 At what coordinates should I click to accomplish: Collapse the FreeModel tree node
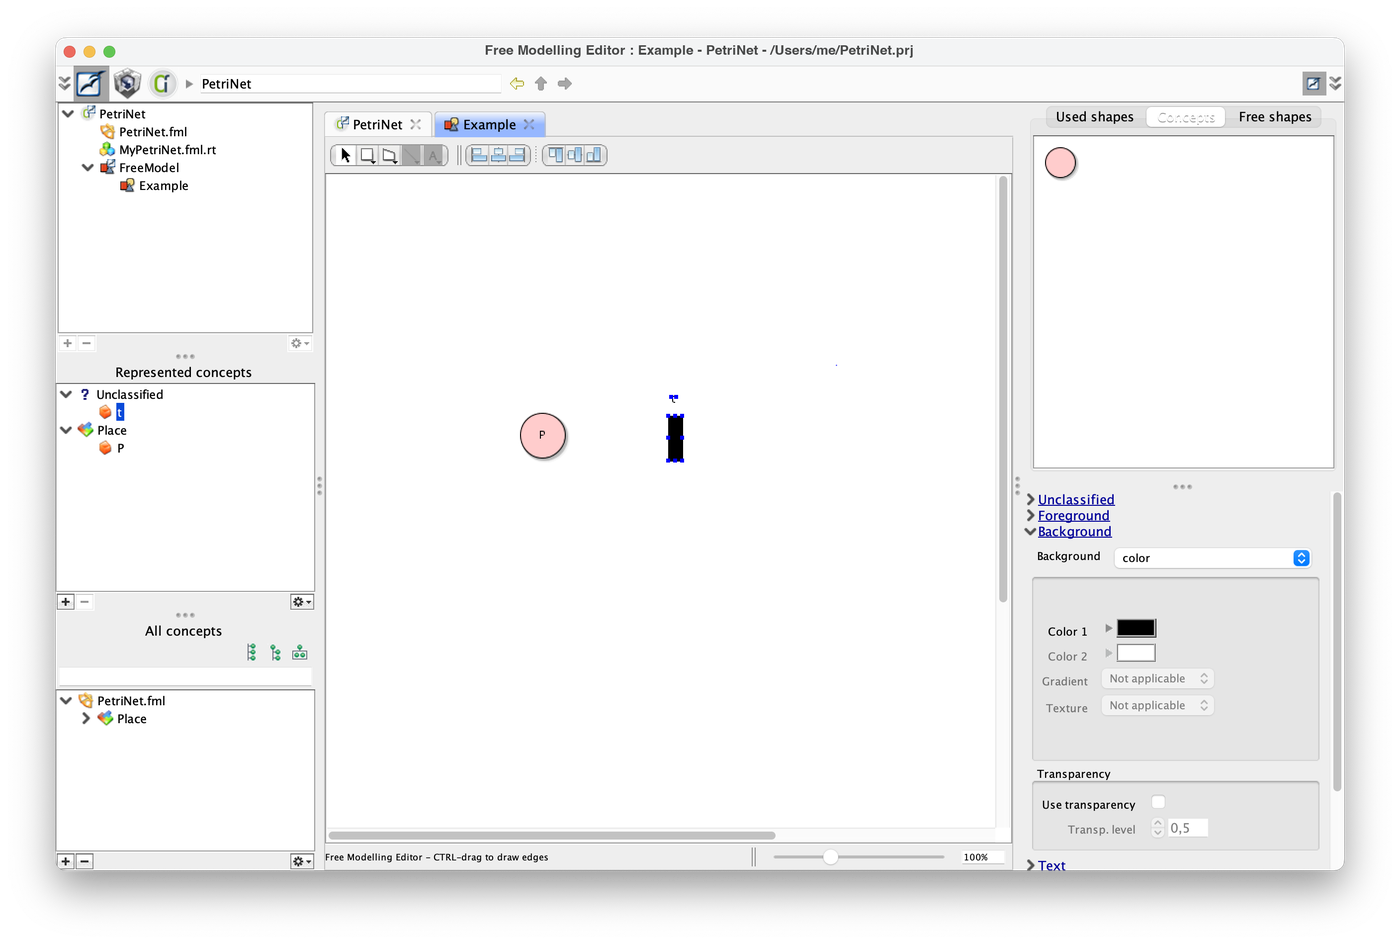click(88, 168)
